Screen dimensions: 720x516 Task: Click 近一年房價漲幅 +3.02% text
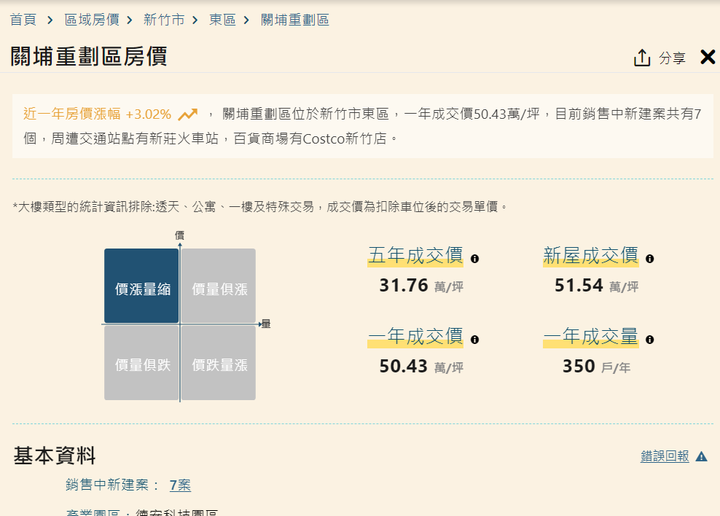[97, 114]
